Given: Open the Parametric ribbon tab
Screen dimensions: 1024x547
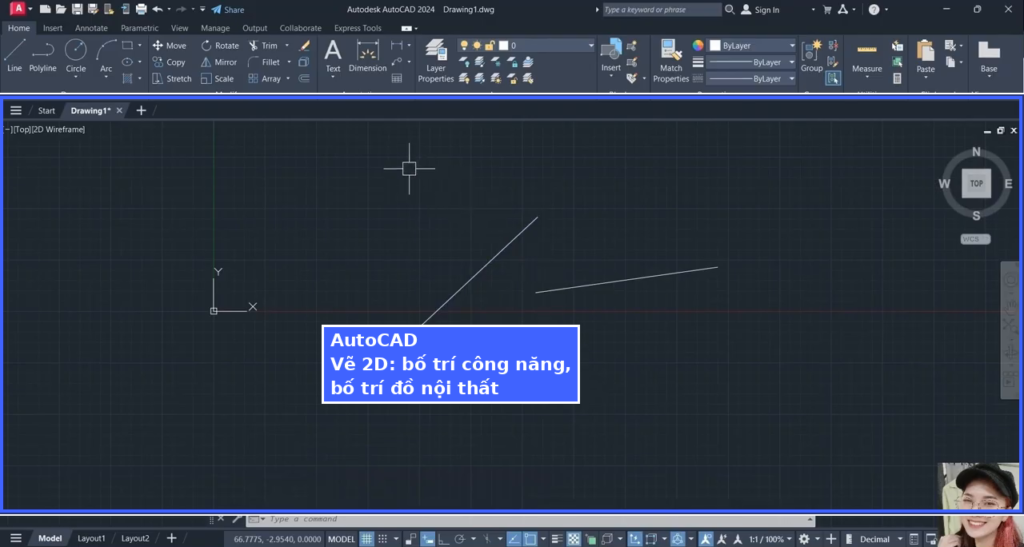Looking at the screenshot, I should (139, 28).
